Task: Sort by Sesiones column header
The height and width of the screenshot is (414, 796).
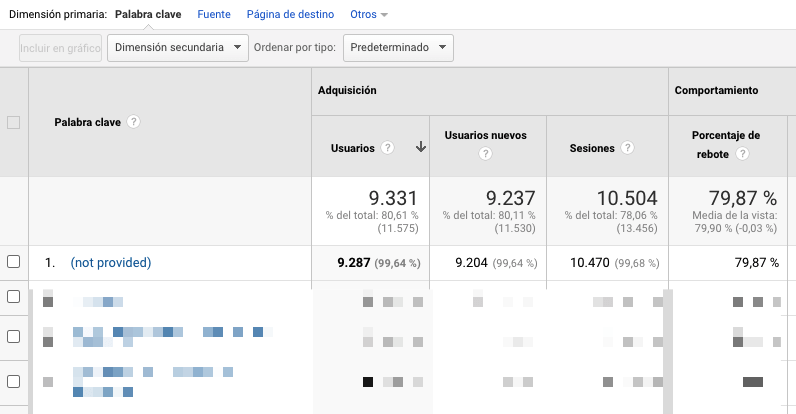Action: point(592,148)
